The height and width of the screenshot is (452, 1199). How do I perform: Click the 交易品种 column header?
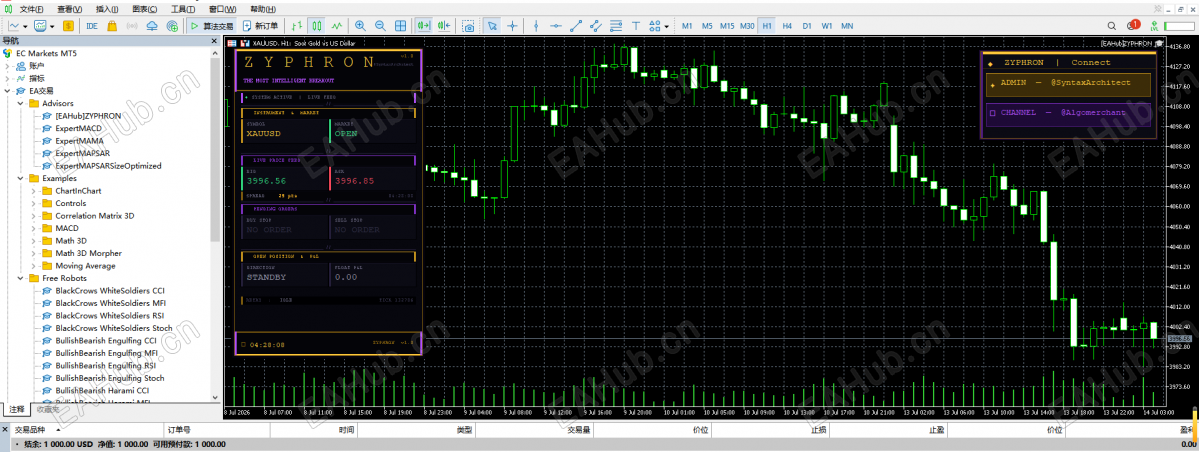click(x=31, y=431)
